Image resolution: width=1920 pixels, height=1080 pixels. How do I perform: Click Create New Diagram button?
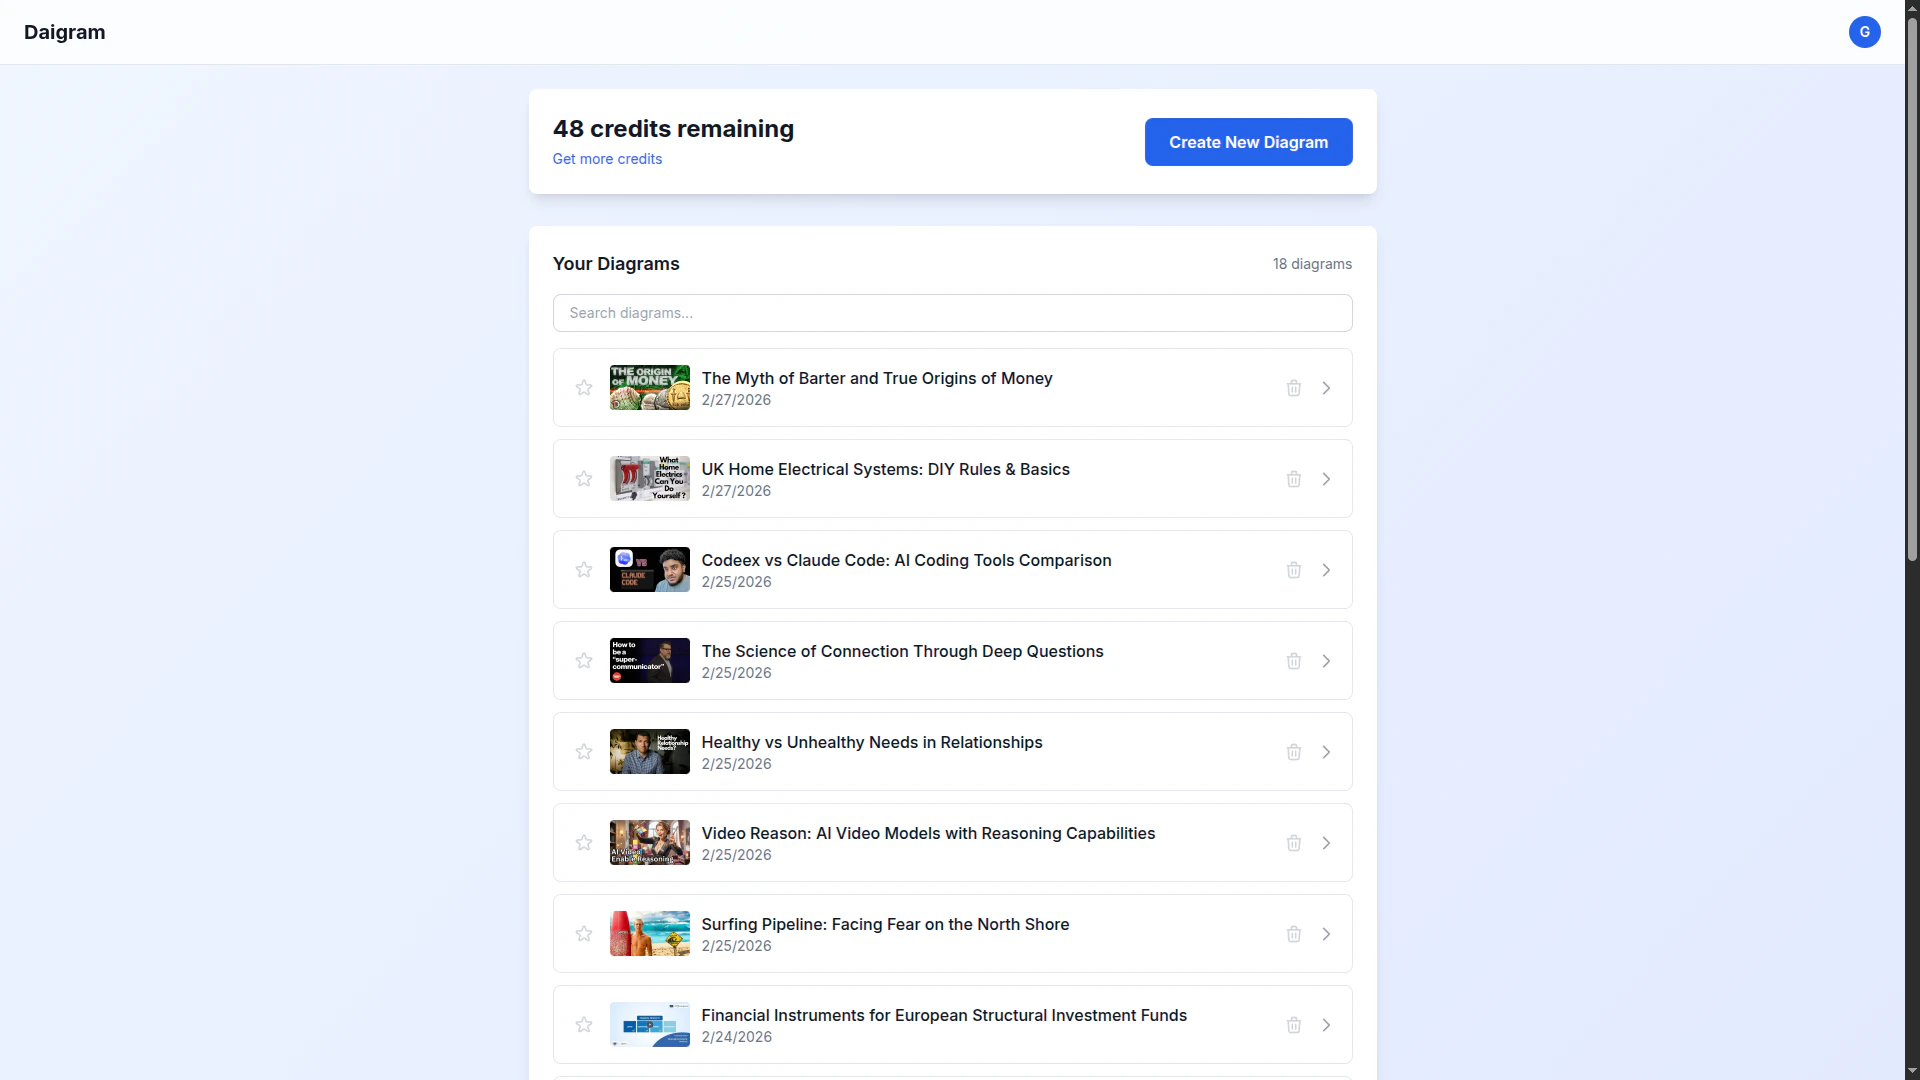click(x=1248, y=142)
